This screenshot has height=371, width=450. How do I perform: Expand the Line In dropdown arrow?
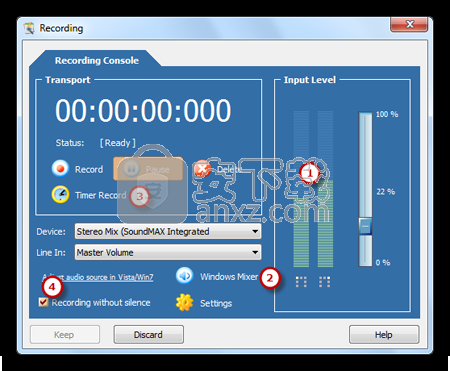coord(255,252)
